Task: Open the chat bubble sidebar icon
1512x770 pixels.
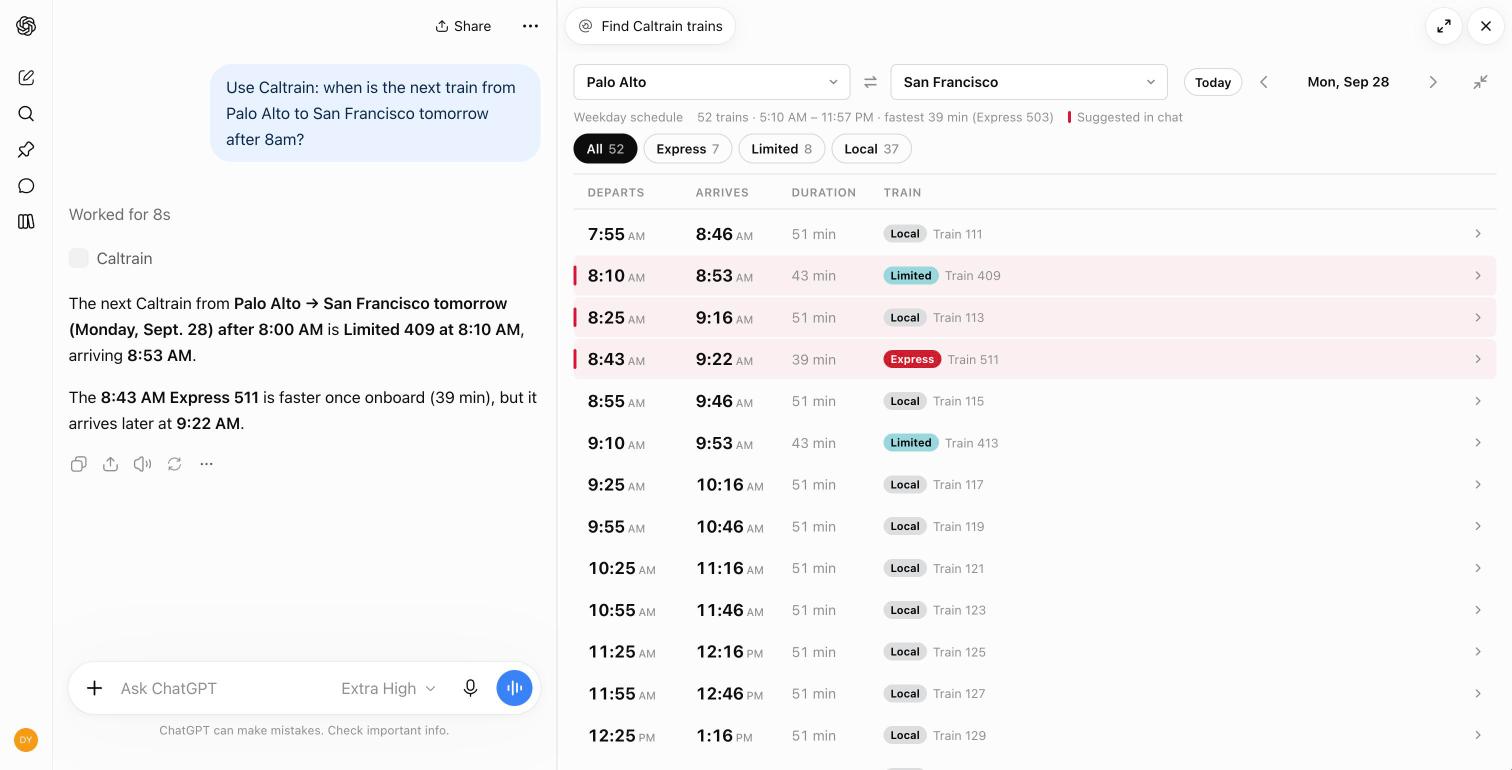Action: pyautogui.click(x=26, y=186)
